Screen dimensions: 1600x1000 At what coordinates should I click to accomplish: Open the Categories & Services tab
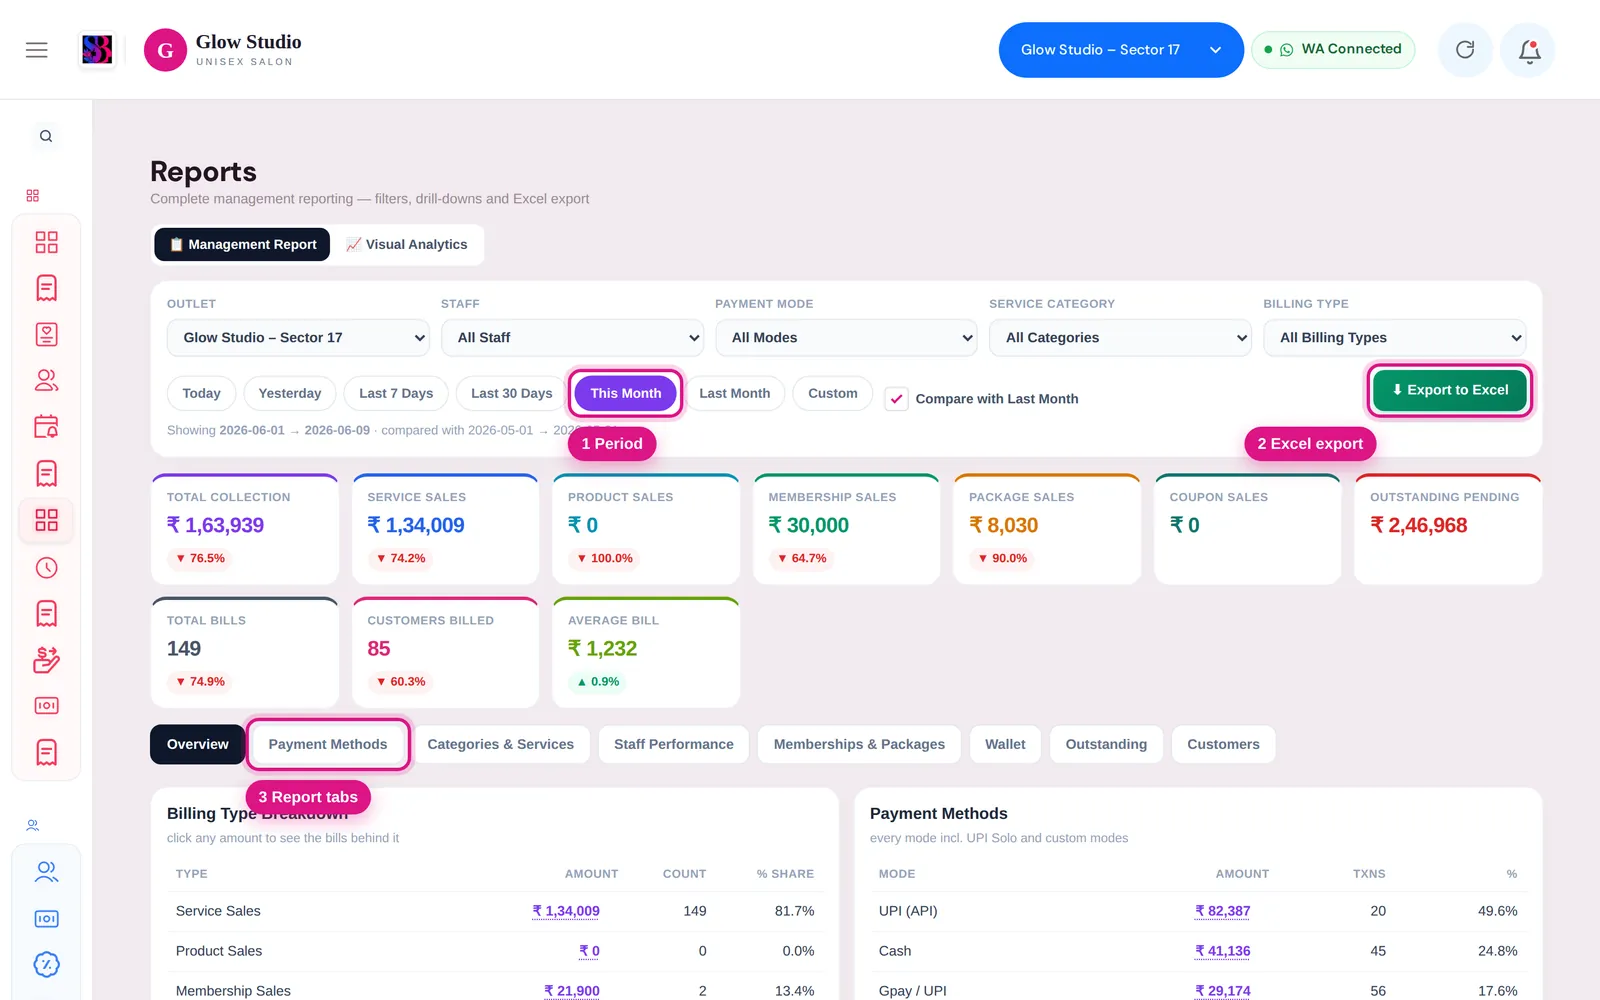501,744
